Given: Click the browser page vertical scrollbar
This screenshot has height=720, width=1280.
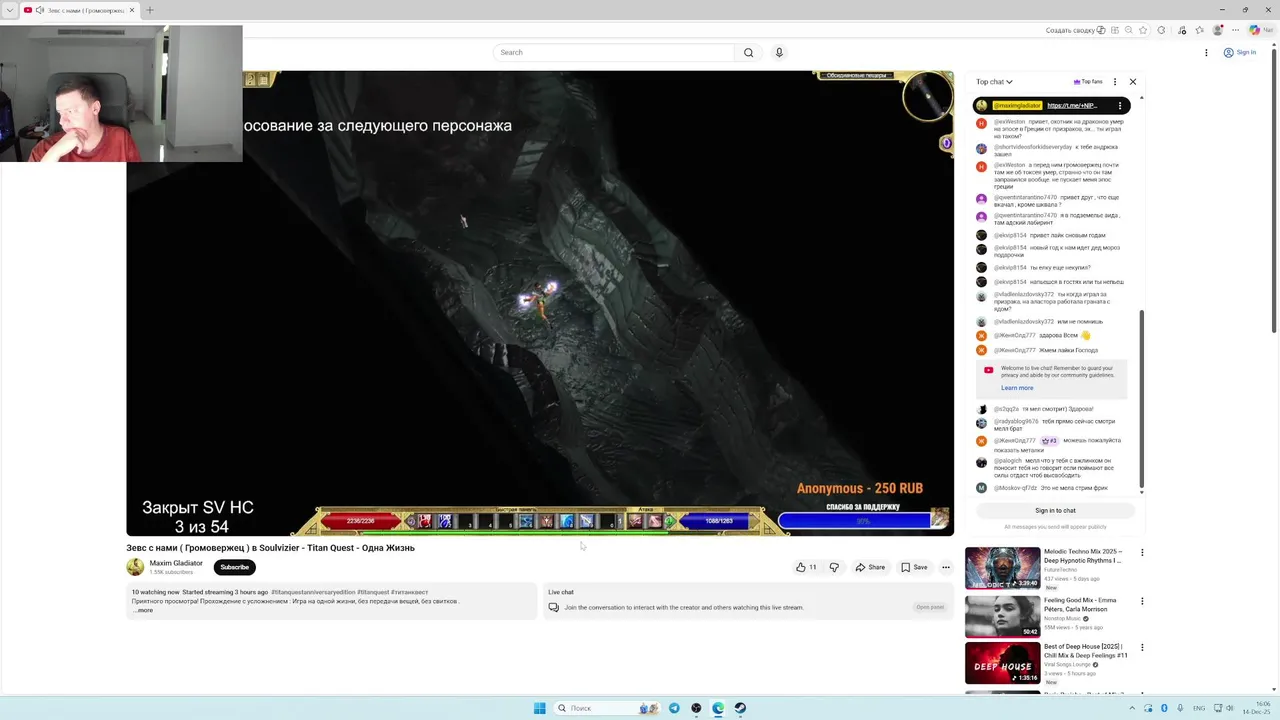Looking at the screenshot, I should coord(1274,190).
